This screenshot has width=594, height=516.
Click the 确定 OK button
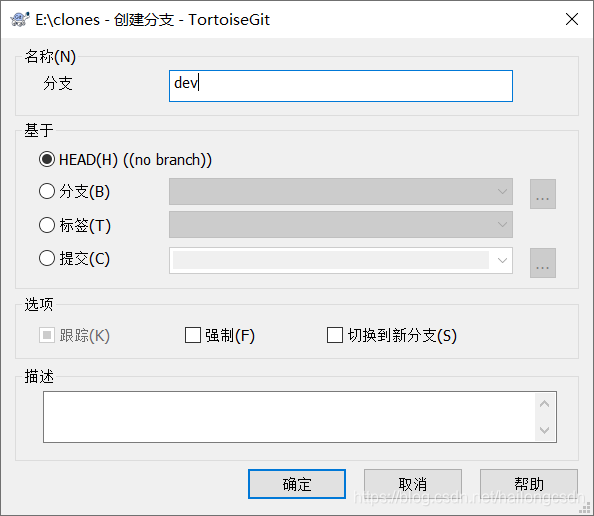pos(297,484)
